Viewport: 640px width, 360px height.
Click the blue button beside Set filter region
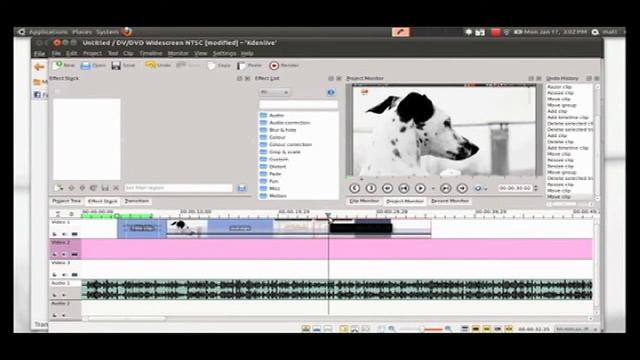coord(242,188)
